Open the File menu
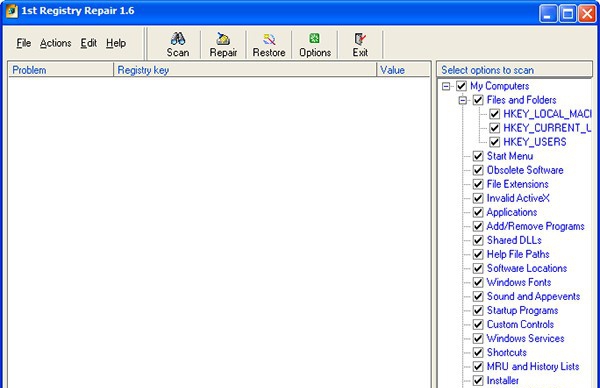 24,43
